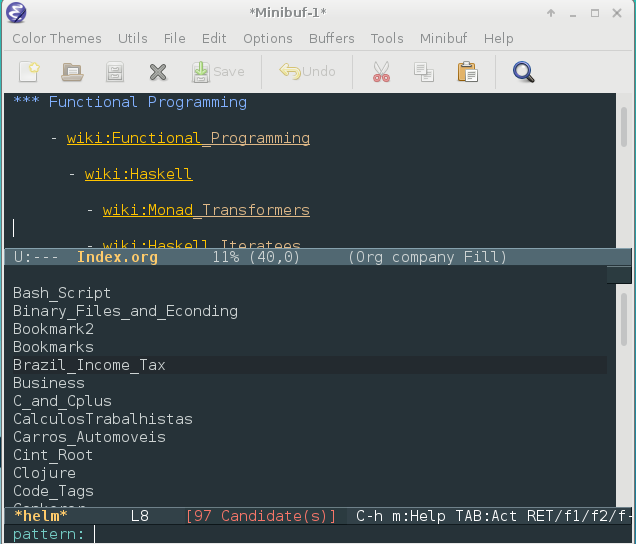Select Cint_Root candidate
This screenshot has height=544, width=636.
(x=53, y=455)
